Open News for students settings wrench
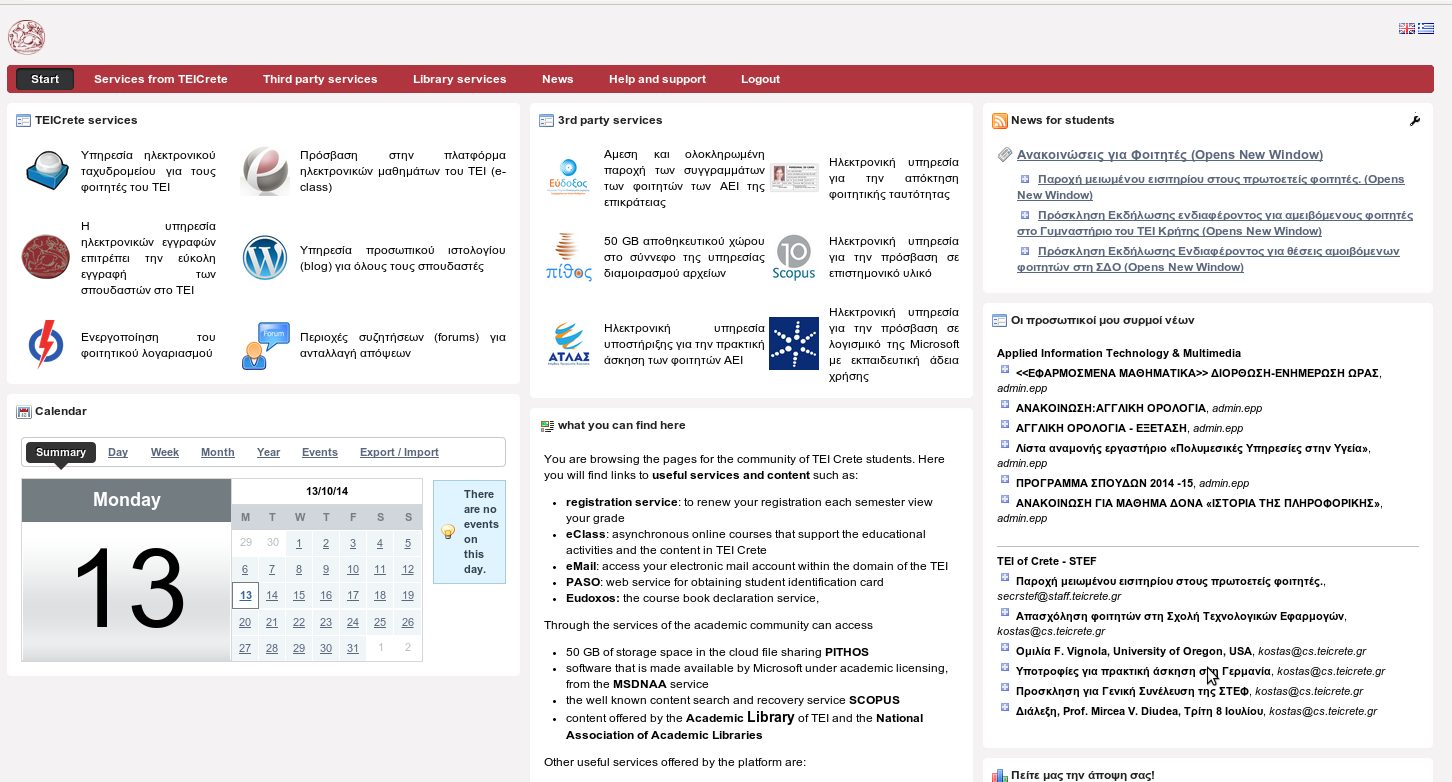The image size is (1452, 782). (1414, 121)
